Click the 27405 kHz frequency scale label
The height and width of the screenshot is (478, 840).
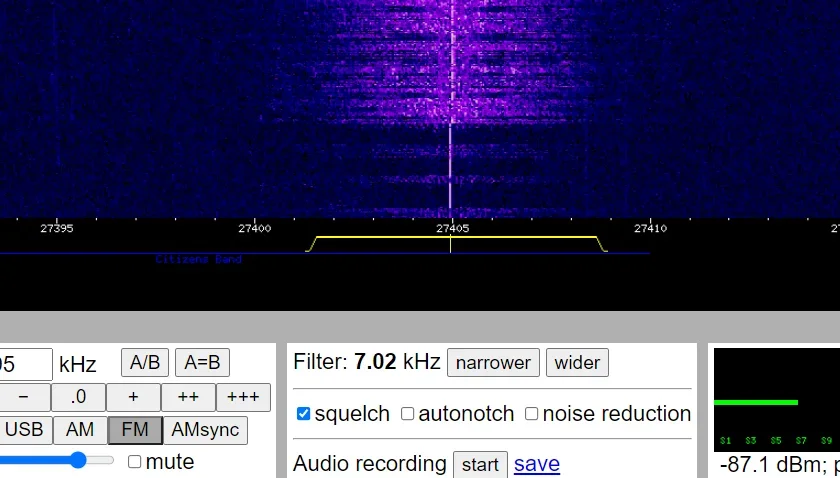453,229
